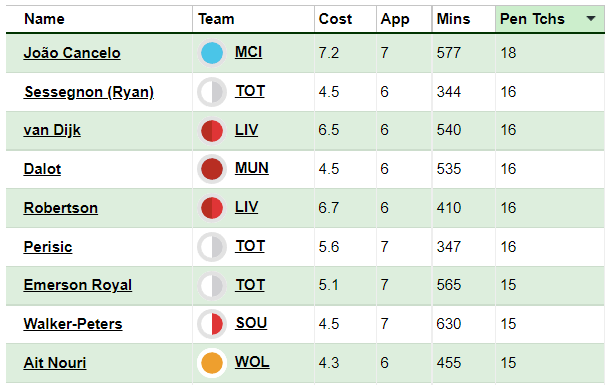Click Emerson Royal's TOT team badge

(212, 285)
